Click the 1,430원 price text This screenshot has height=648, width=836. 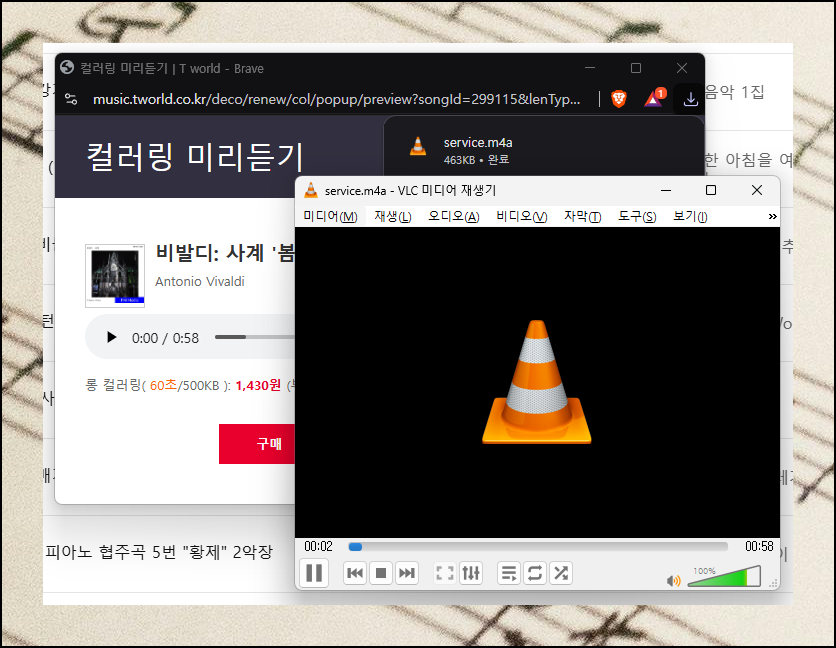(258, 385)
